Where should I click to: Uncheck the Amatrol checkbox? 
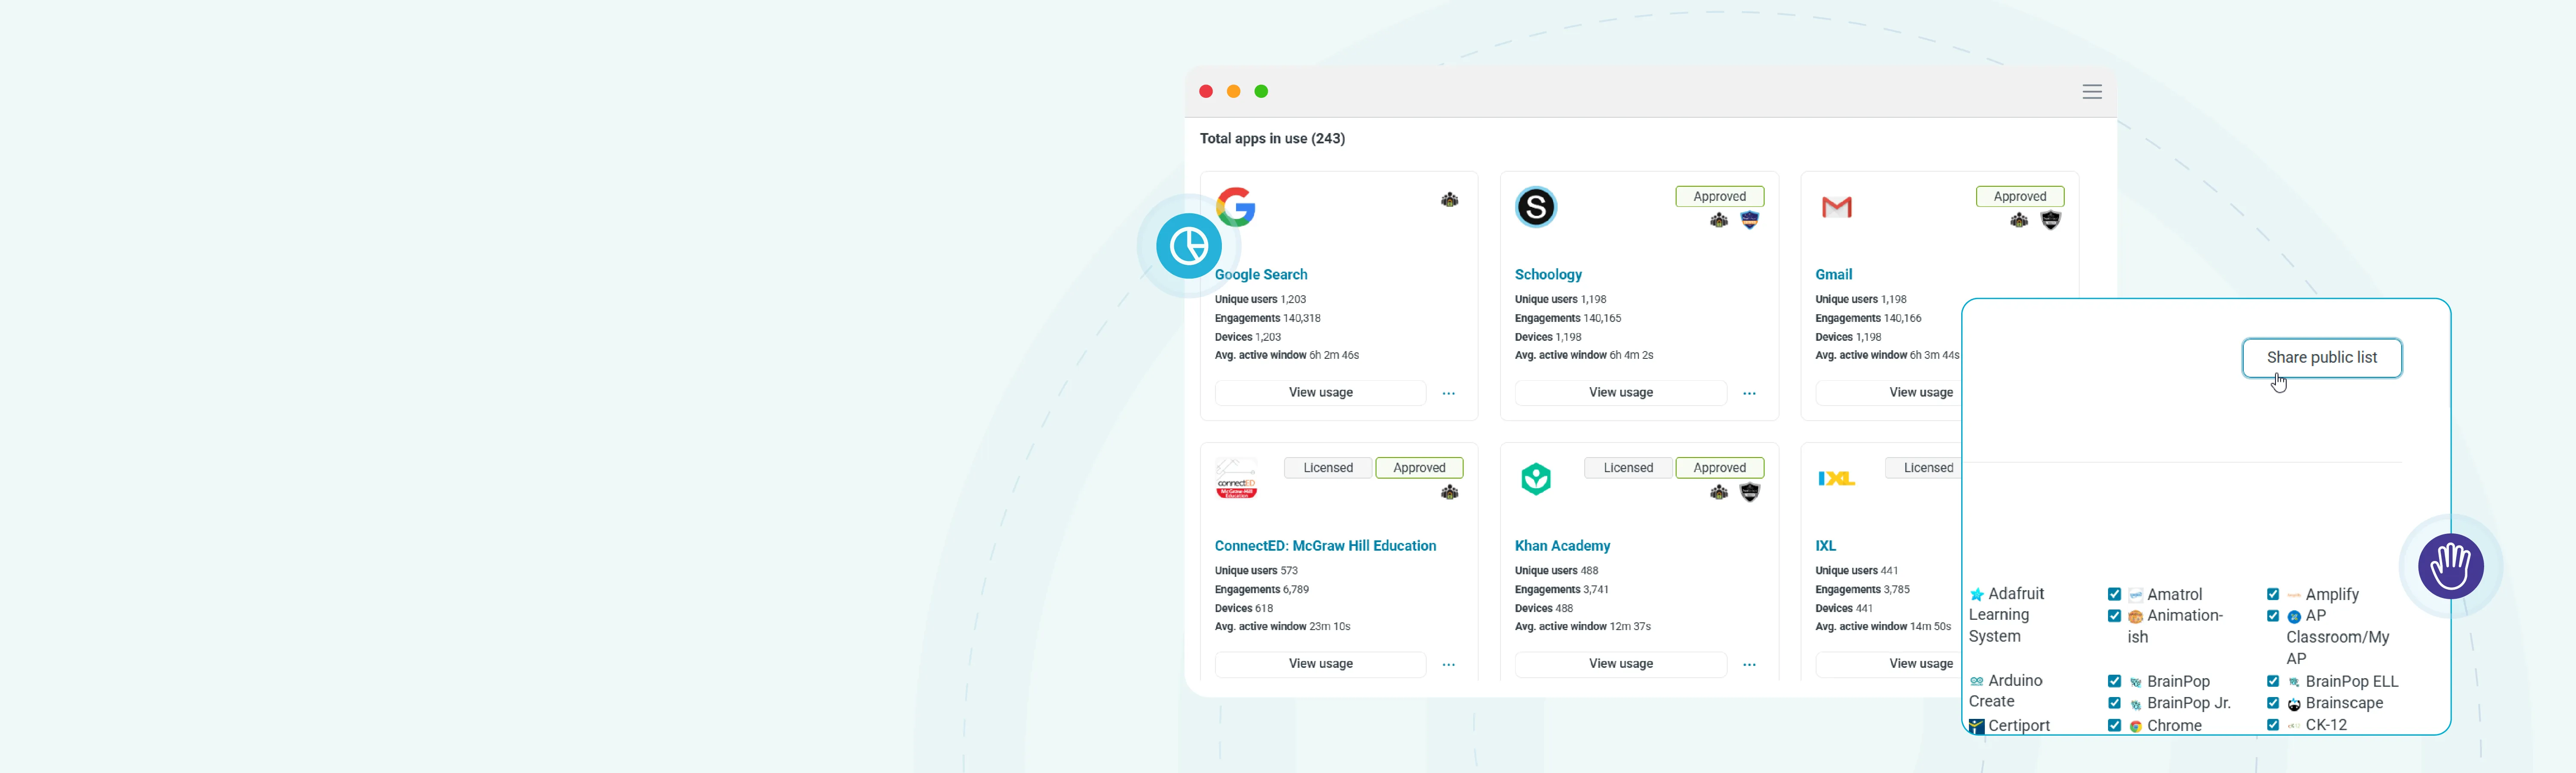click(2114, 594)
